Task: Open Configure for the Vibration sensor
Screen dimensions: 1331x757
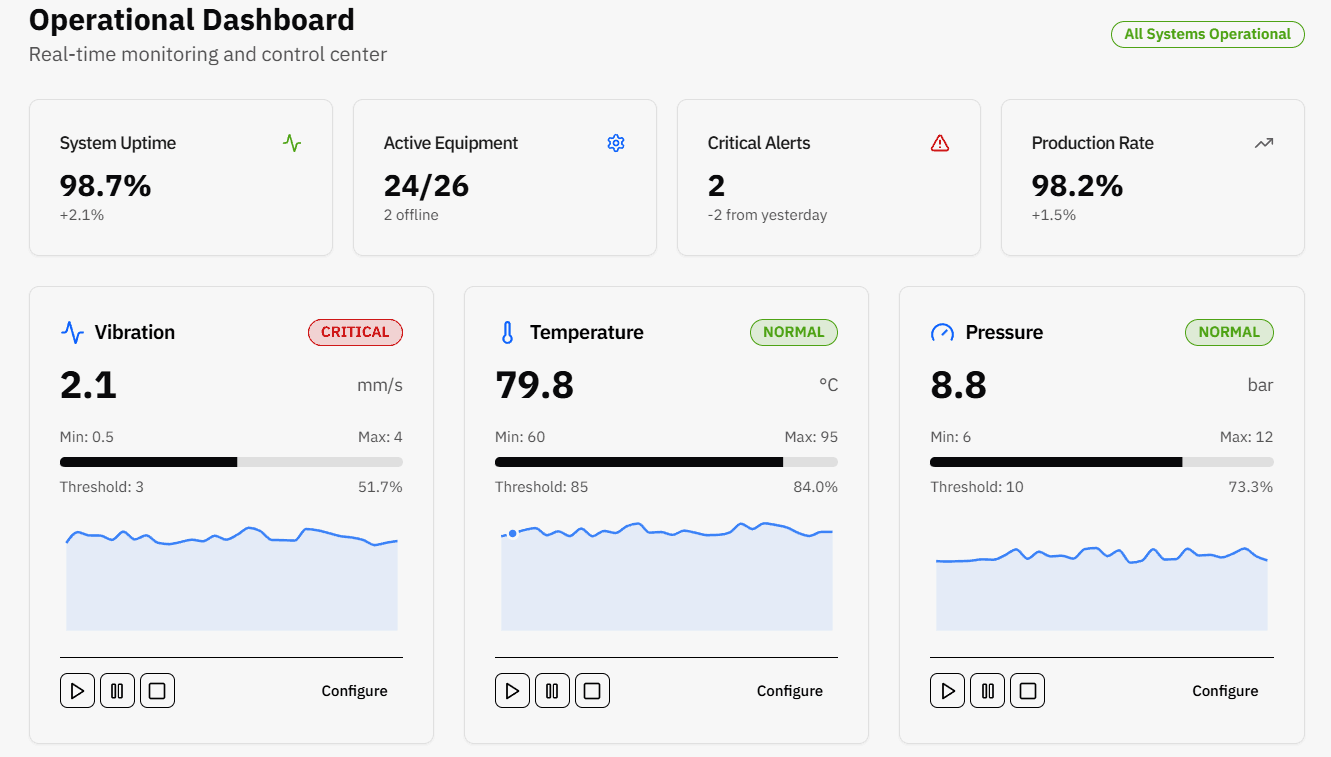Action: click(x=354, y=691)
